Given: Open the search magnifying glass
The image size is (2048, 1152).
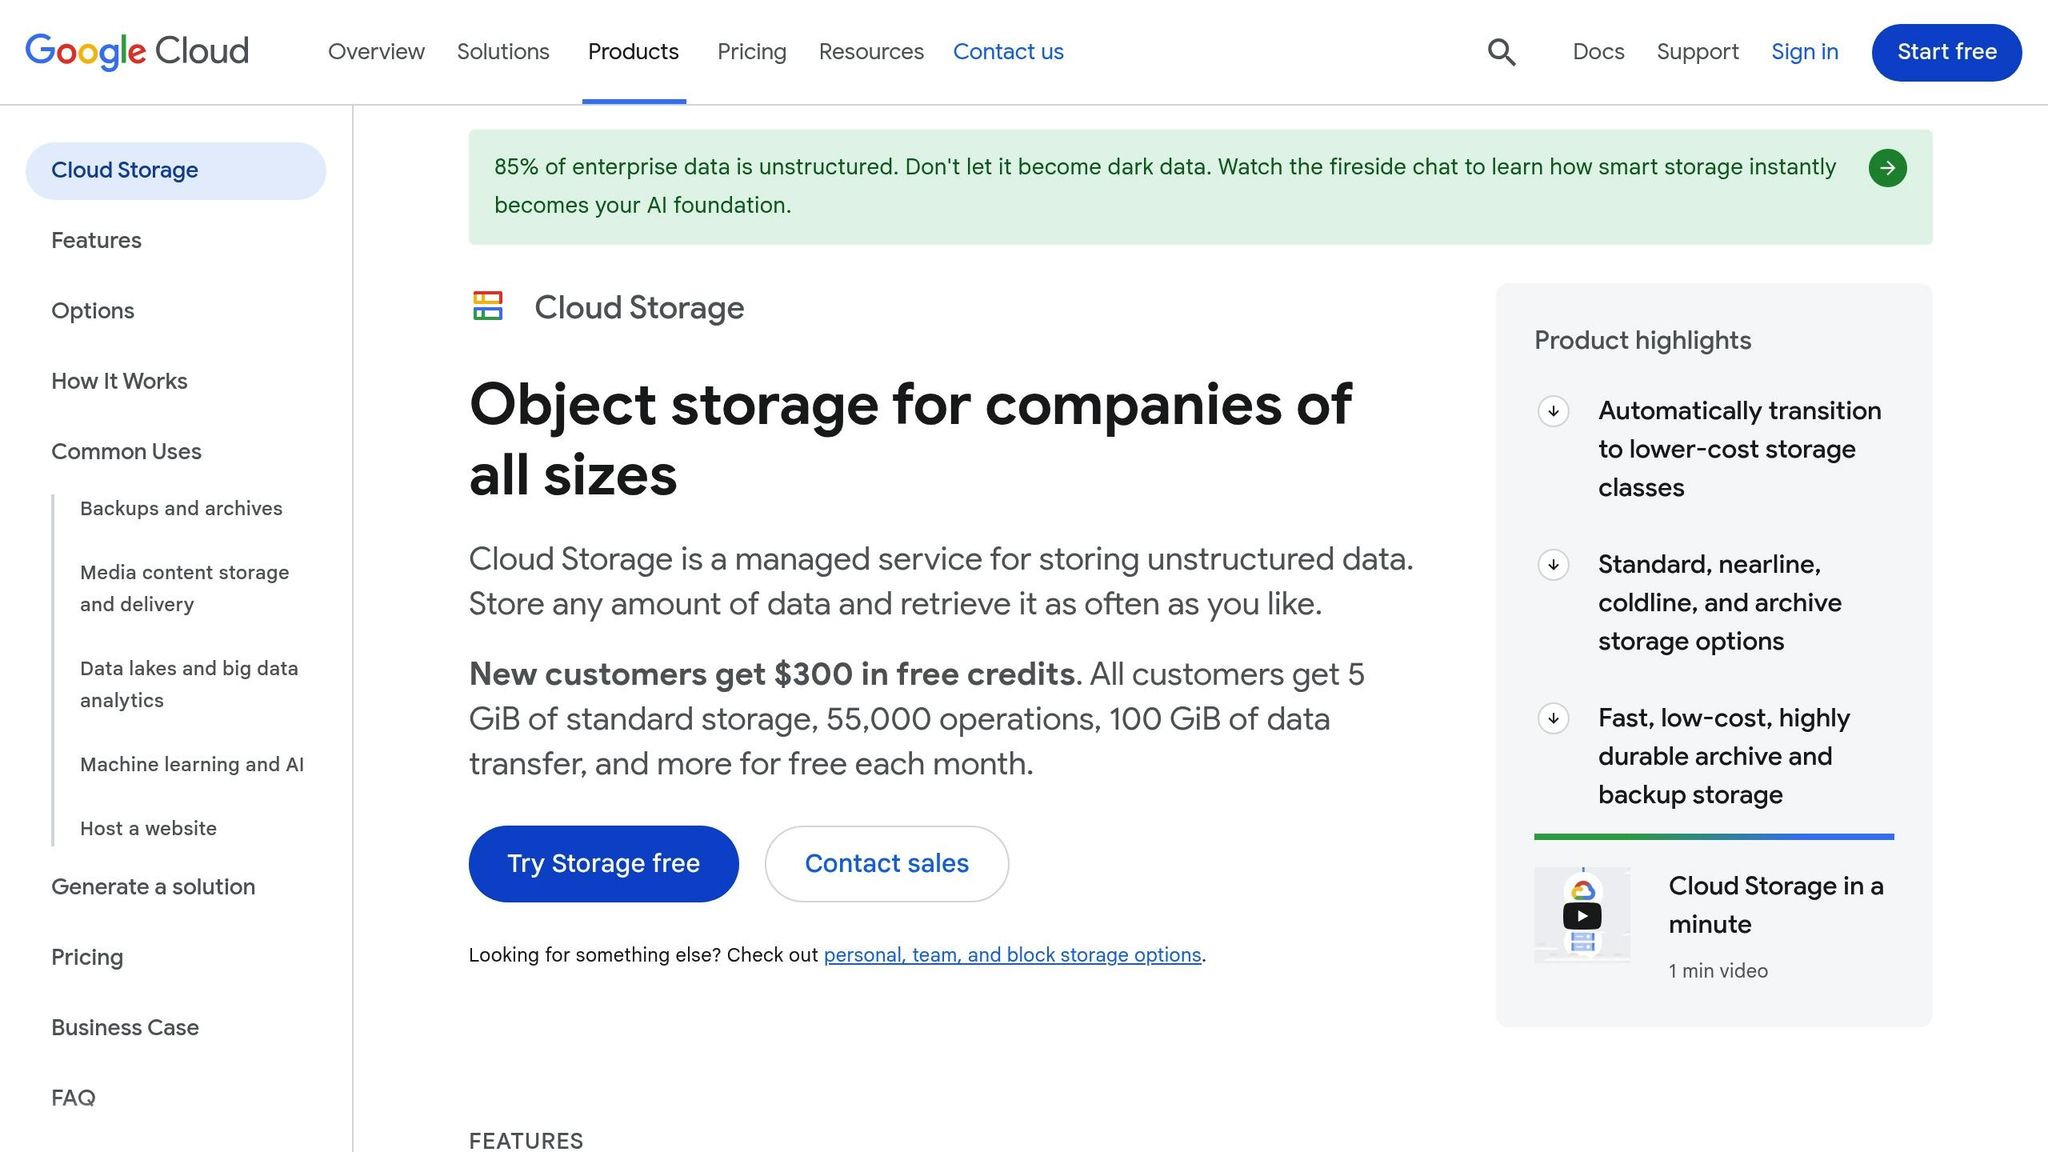Looking at the screenshot, I should coord(1501,51).
